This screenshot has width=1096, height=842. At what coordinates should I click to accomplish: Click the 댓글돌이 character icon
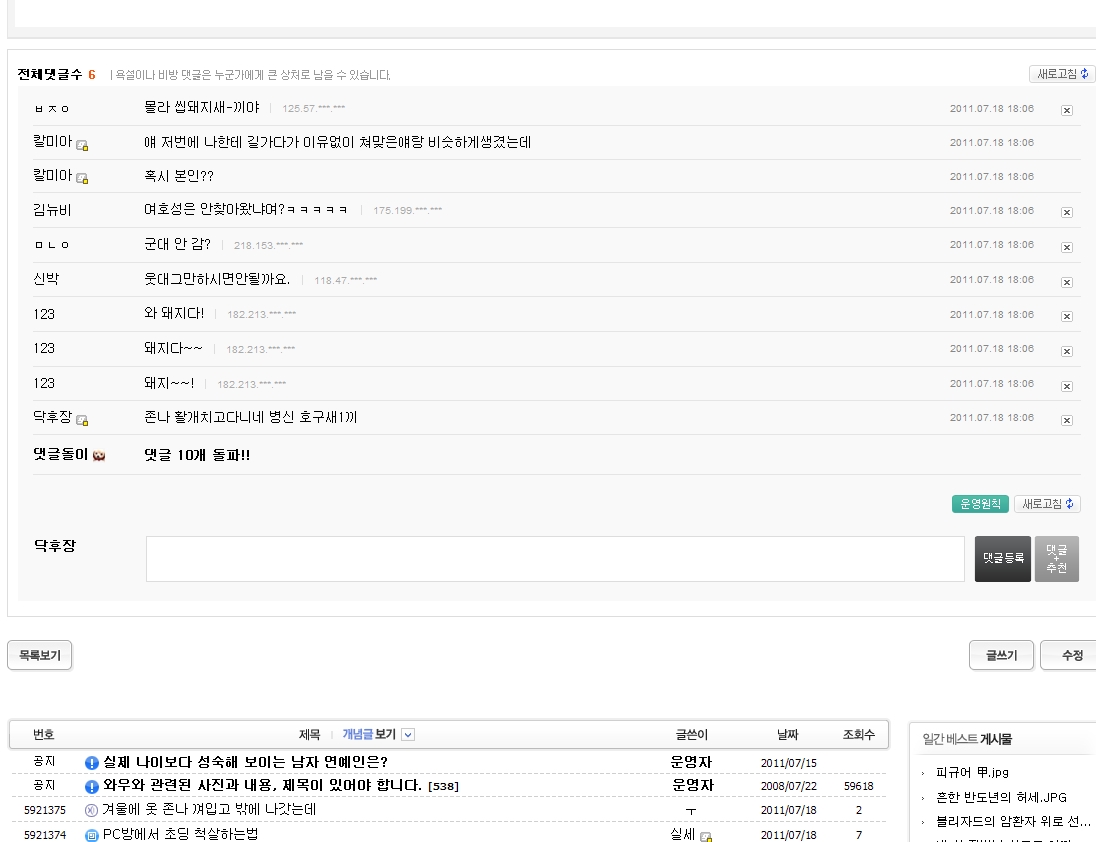(99, 456)
